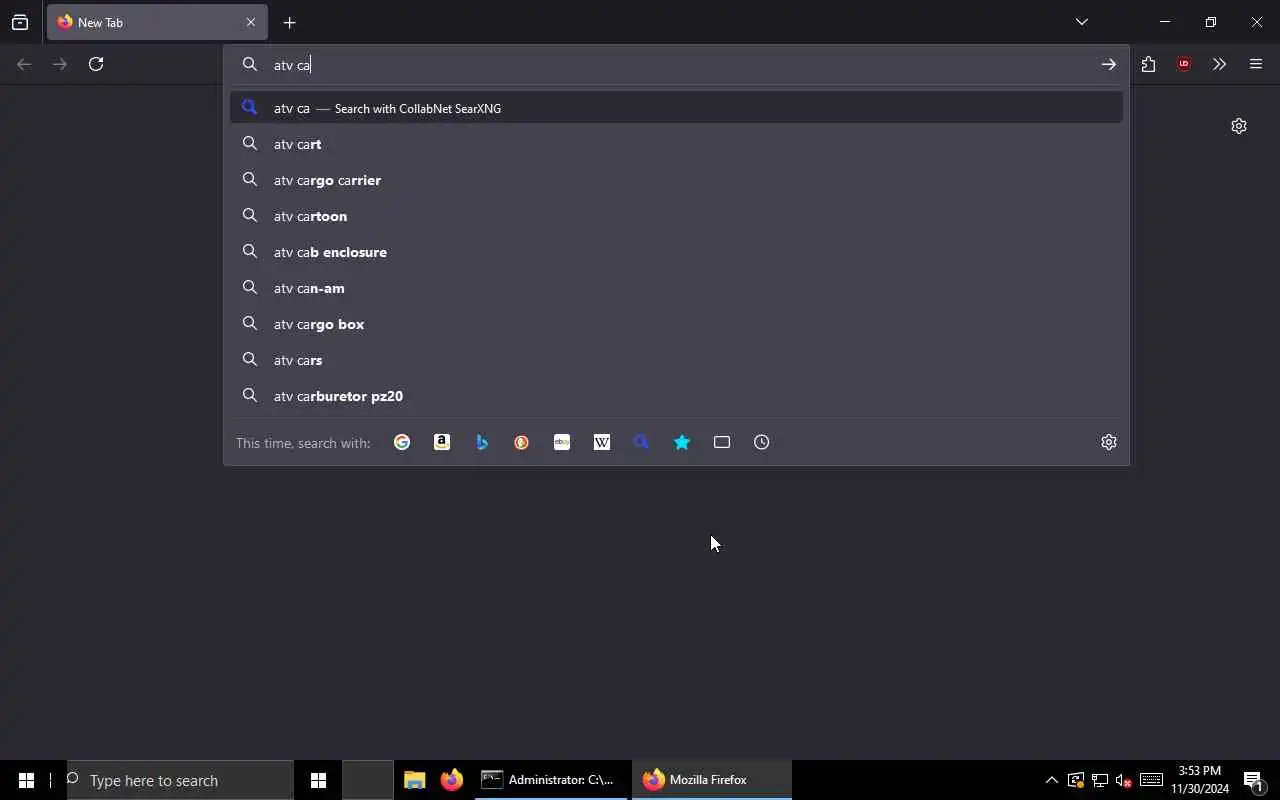The image size is (1280, 800).
Task: Choose the "atv cargo carrier" suggestion
Action: [x=676, y=180]
